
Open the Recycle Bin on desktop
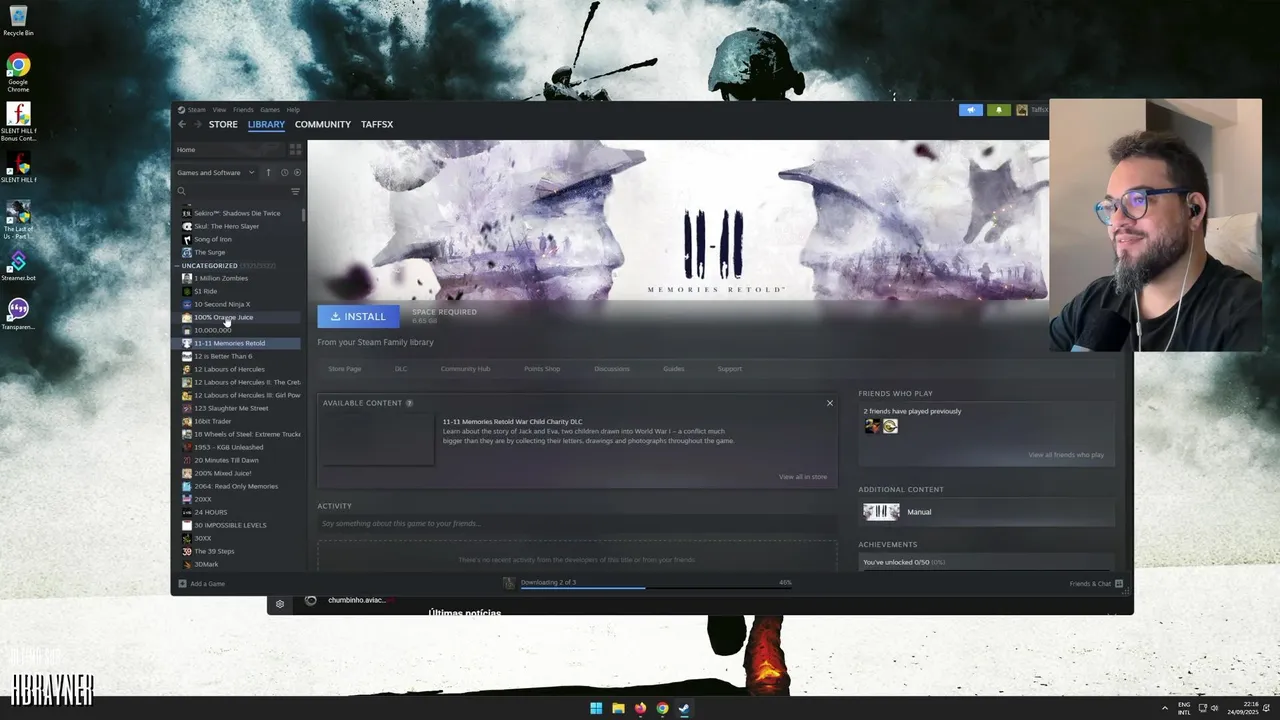(x=18, y=21)
